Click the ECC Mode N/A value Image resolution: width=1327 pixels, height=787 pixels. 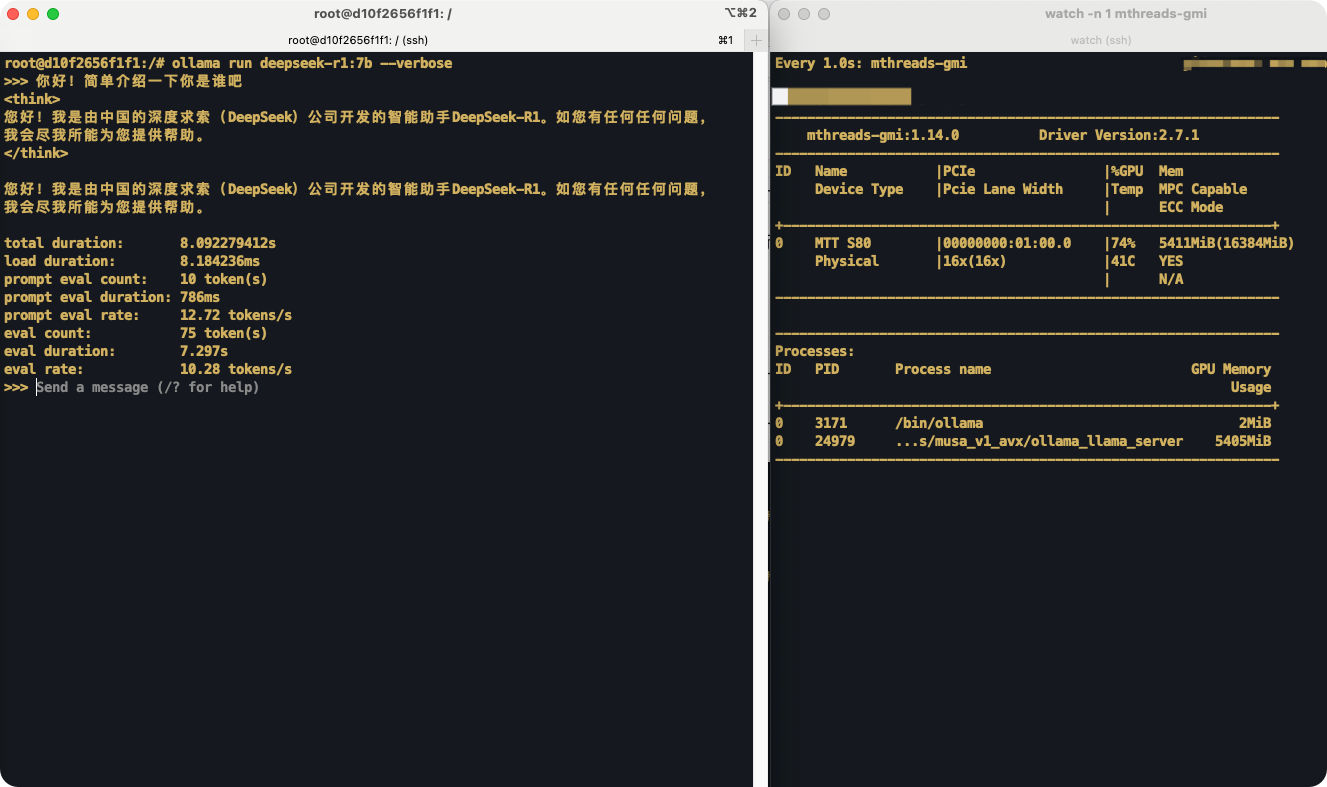click(x=1171, y=279)
